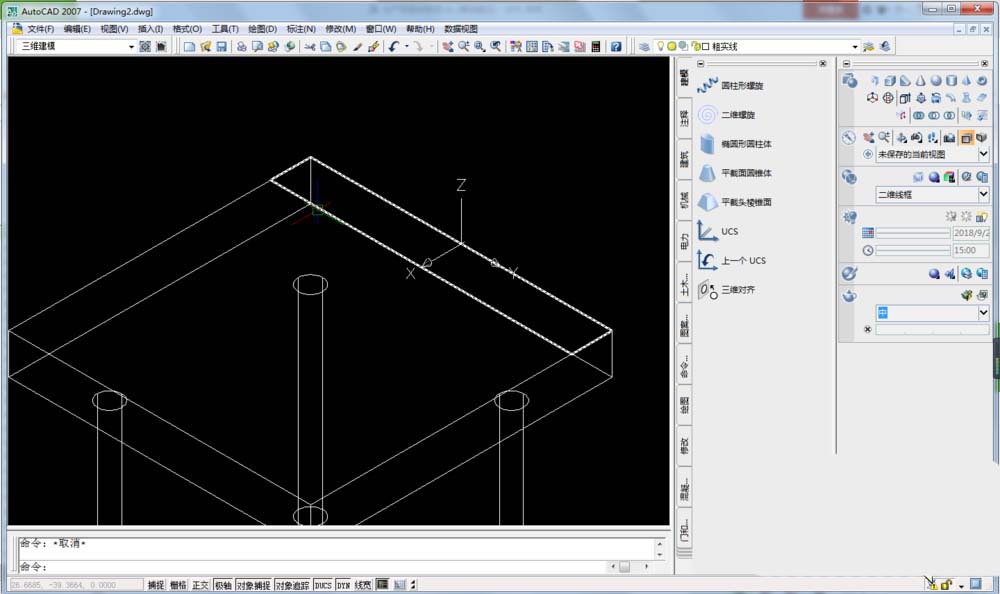The height and width of the screenshot is (594, 1000).
Task: Open the 绘图(D) menu
Action: pos(260,28)
